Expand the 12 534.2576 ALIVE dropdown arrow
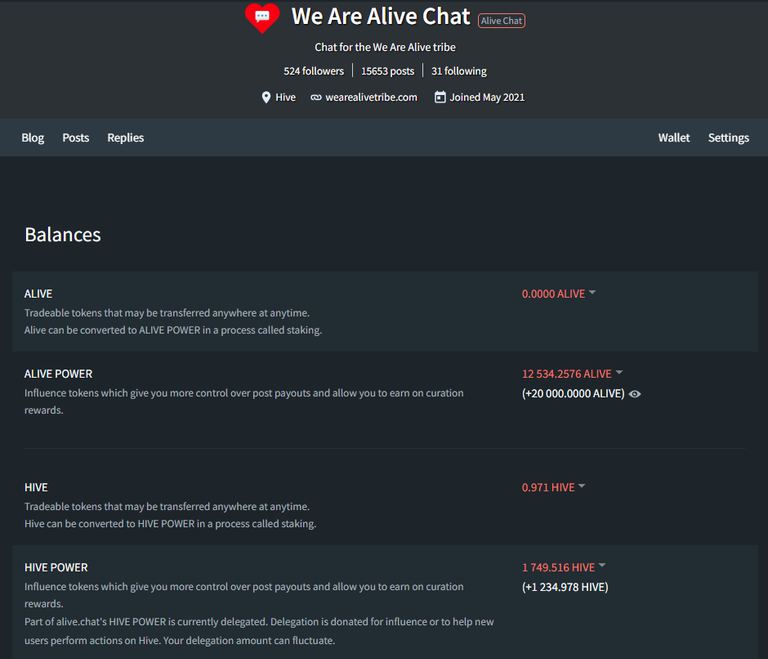Image resolution: width=768 pixels, height=659 pixels. 619,372
